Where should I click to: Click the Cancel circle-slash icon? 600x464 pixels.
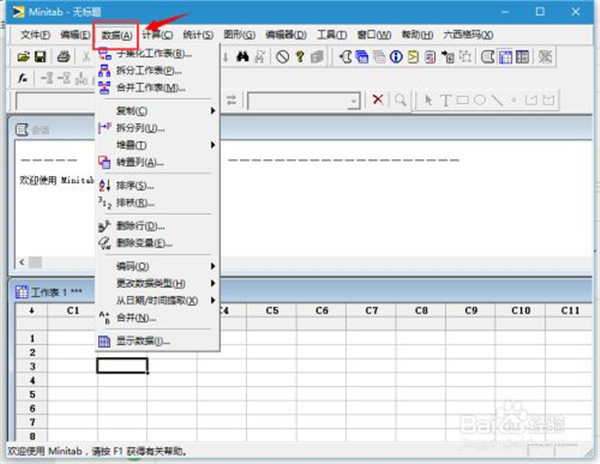pyautogui.click(x=282, y=57)
